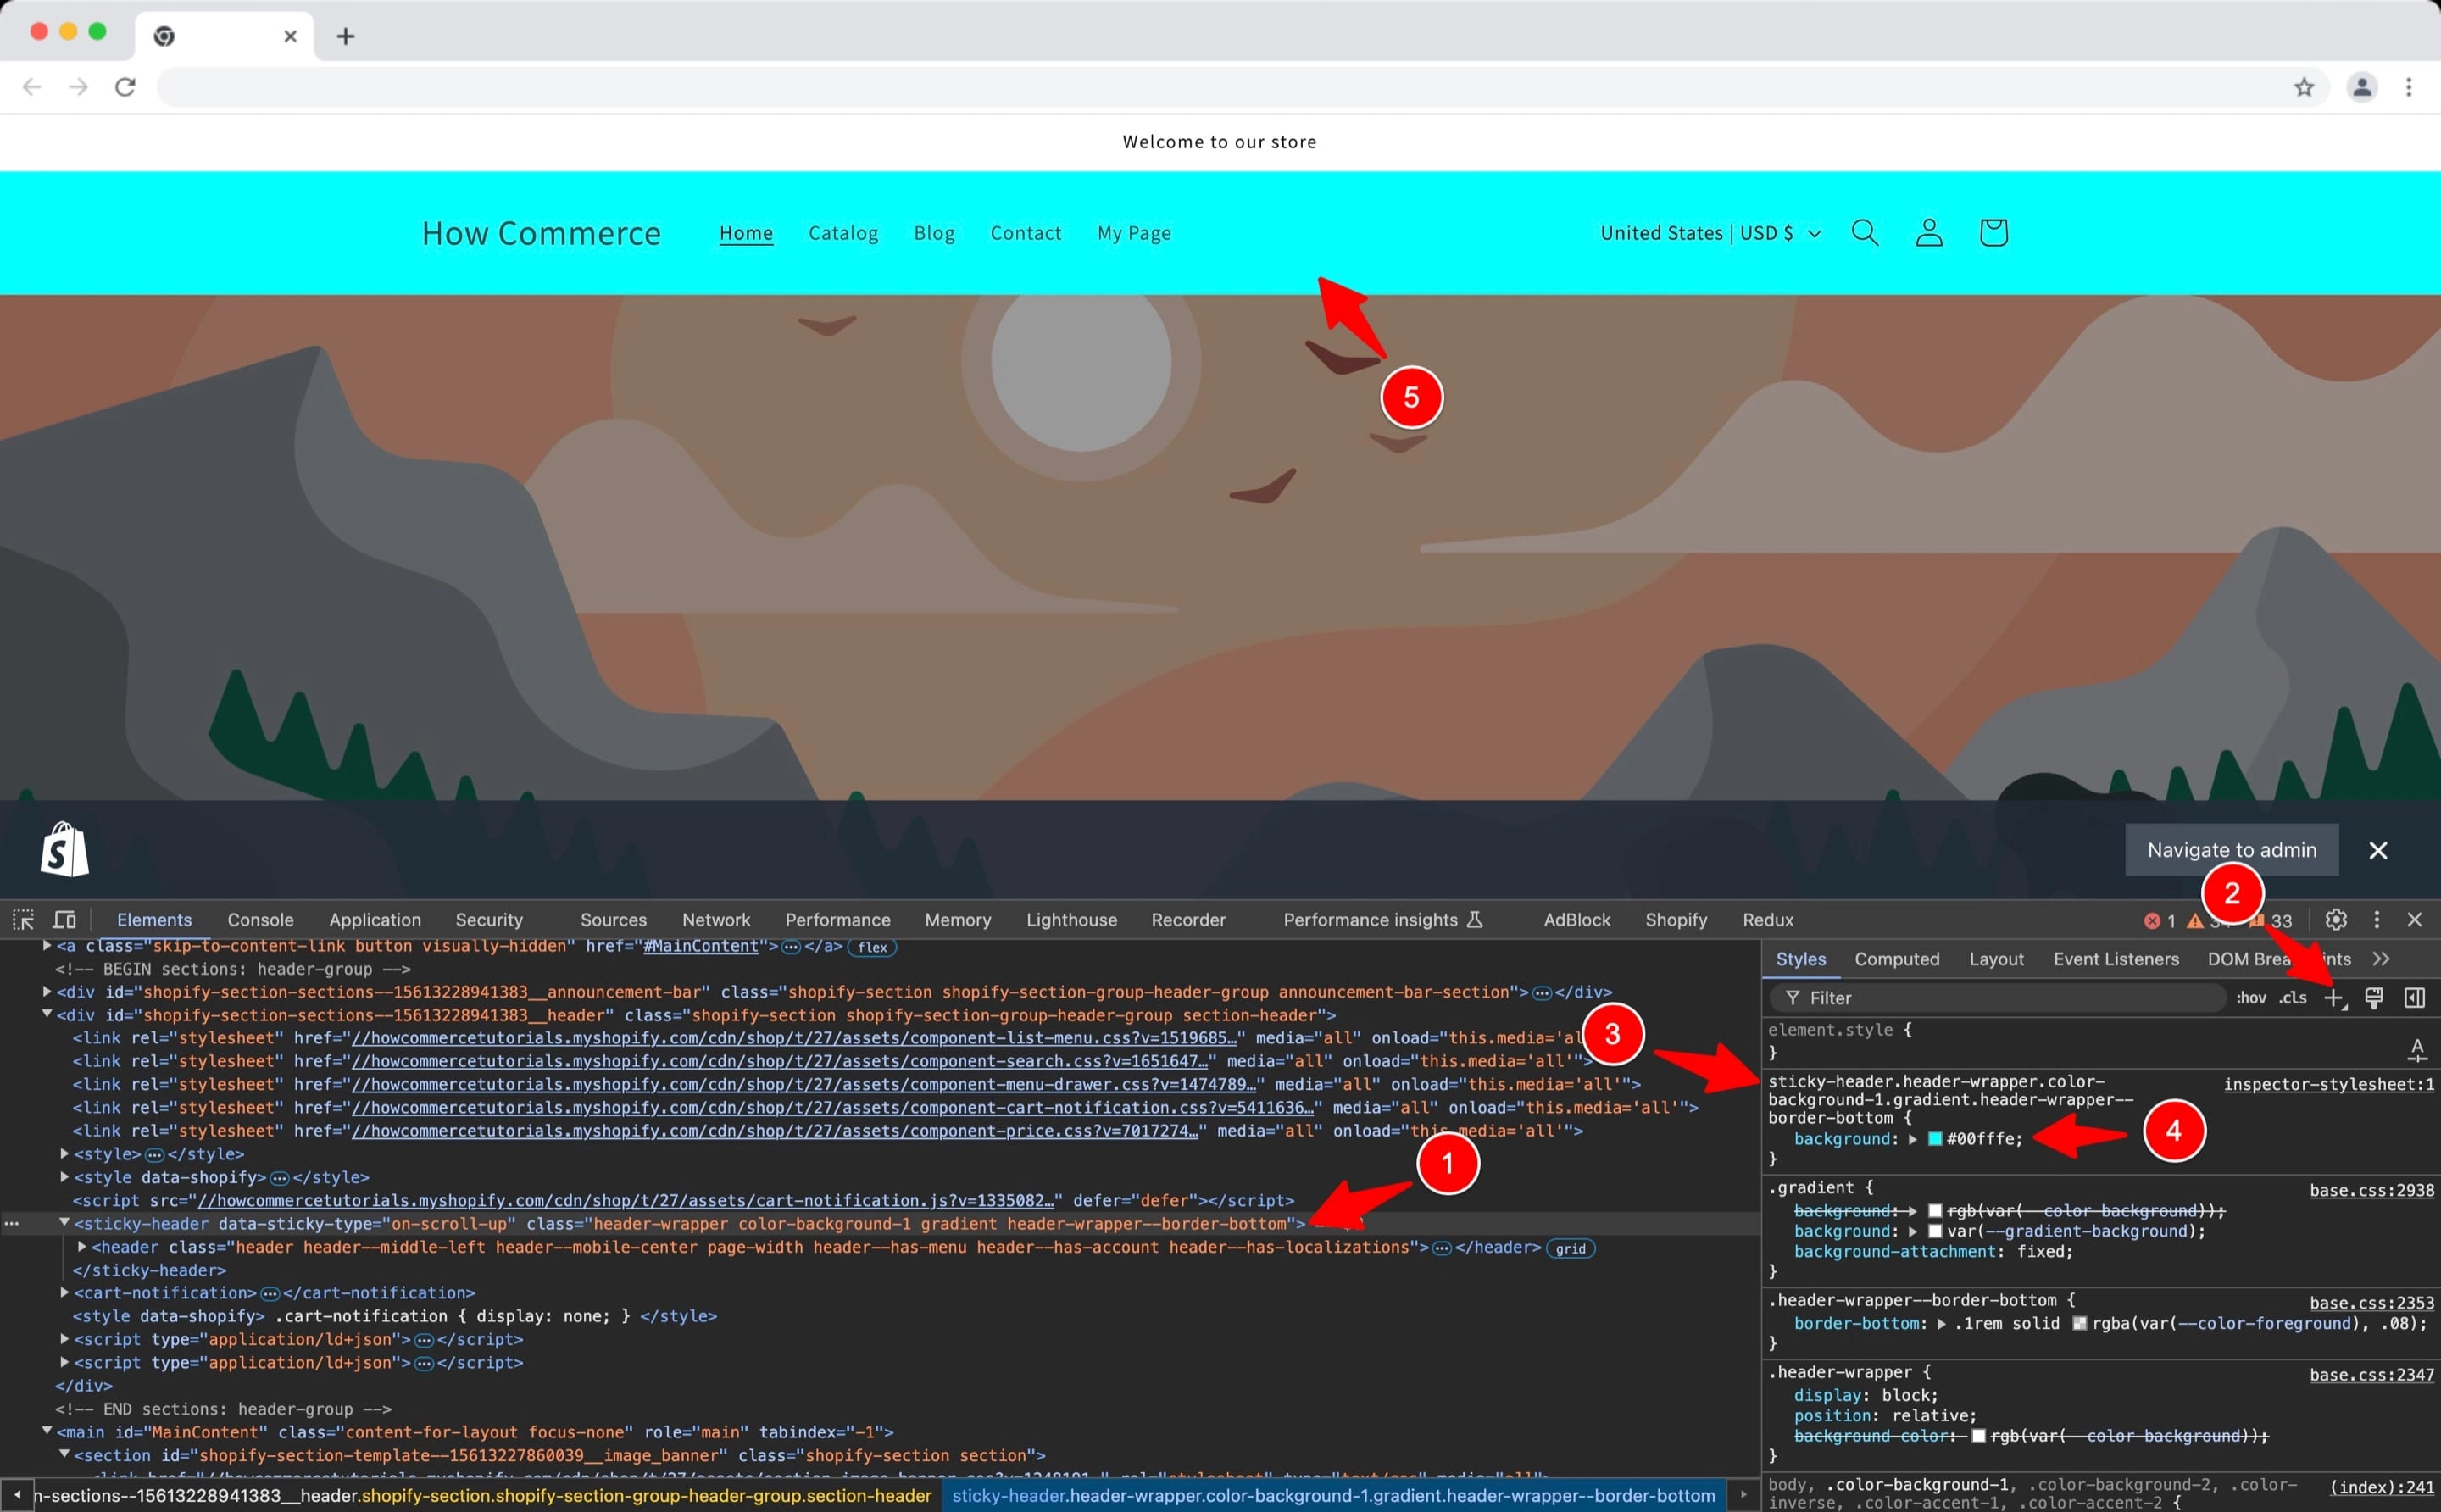Click the flex badge on skip link
Image resolution: width=2441 pixels, height=1512 pixels.
[872, 947]
